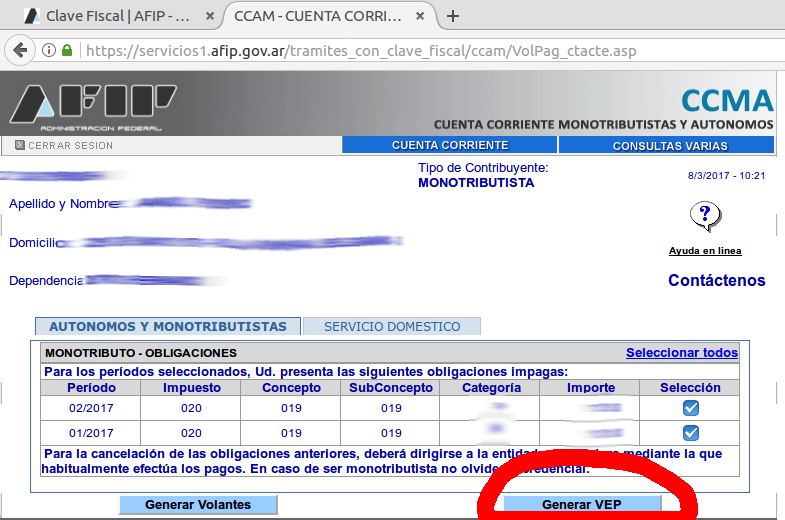Click the Período column header
The width and height of the screenshot is (785, 520).
click(91, 388)
